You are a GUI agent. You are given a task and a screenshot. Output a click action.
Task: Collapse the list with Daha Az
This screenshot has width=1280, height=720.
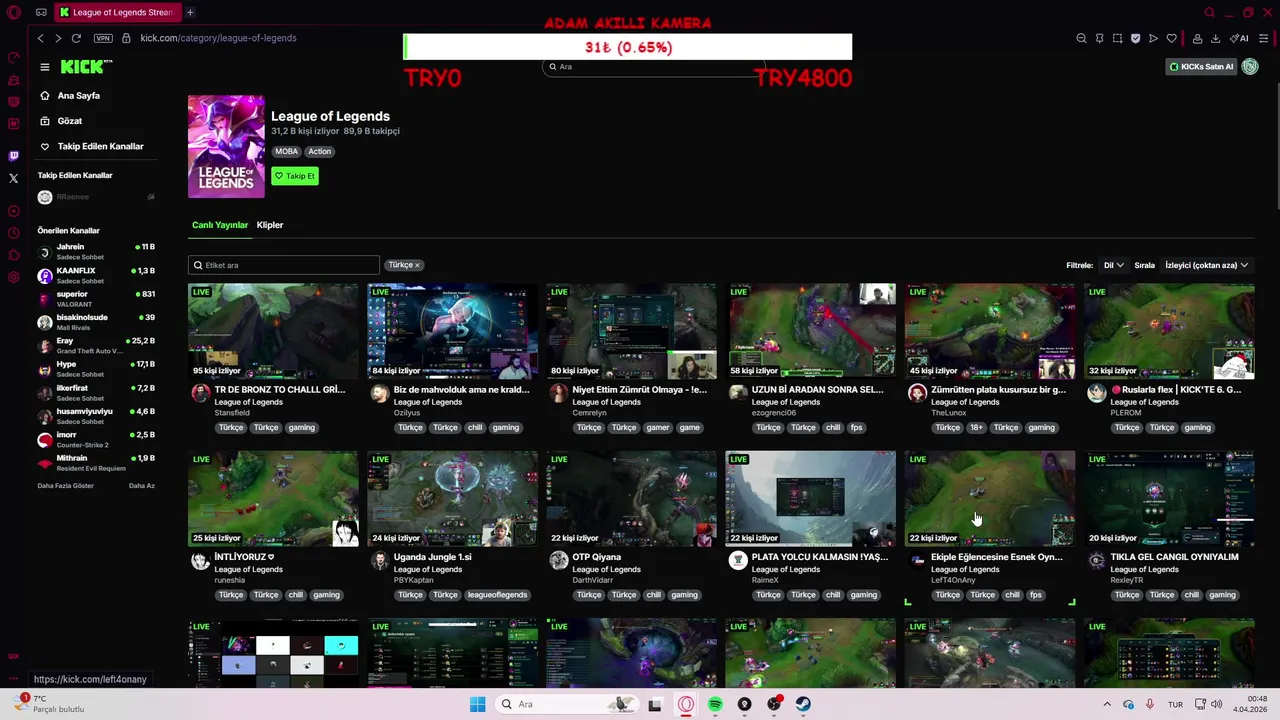(x=142, y=486)
